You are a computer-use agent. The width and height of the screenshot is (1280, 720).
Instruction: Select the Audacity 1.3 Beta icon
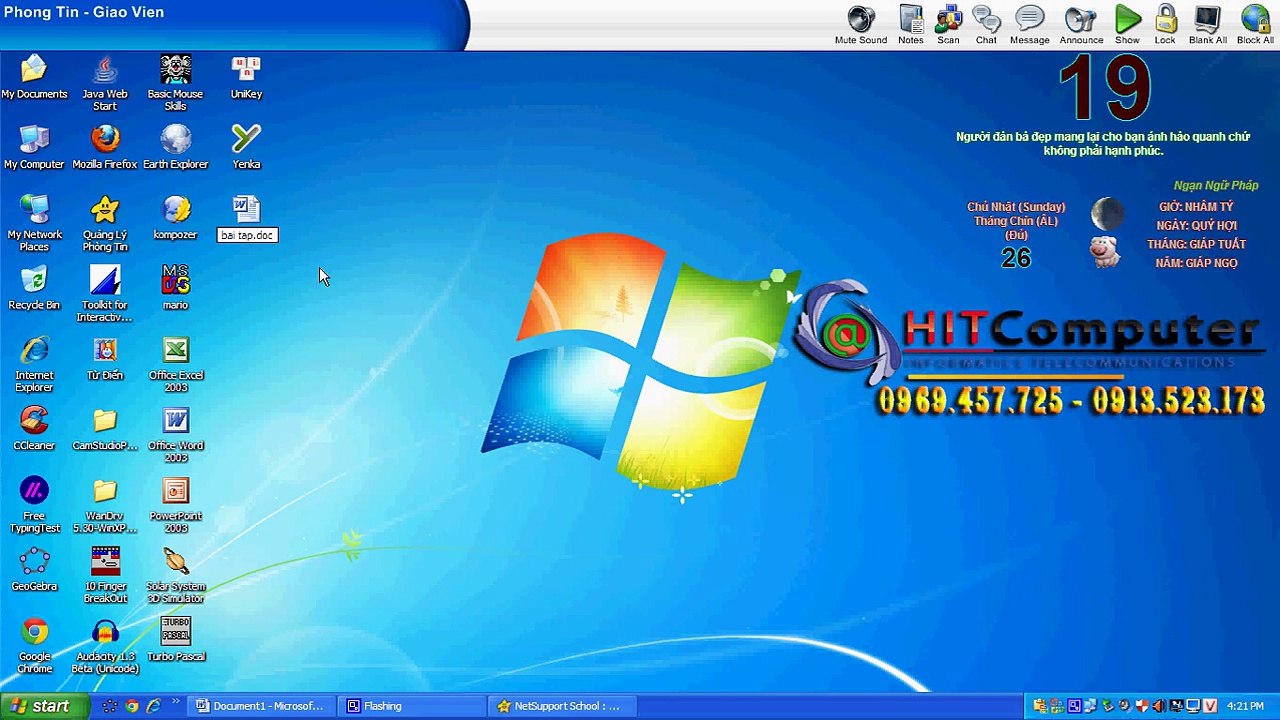[105, 645]
